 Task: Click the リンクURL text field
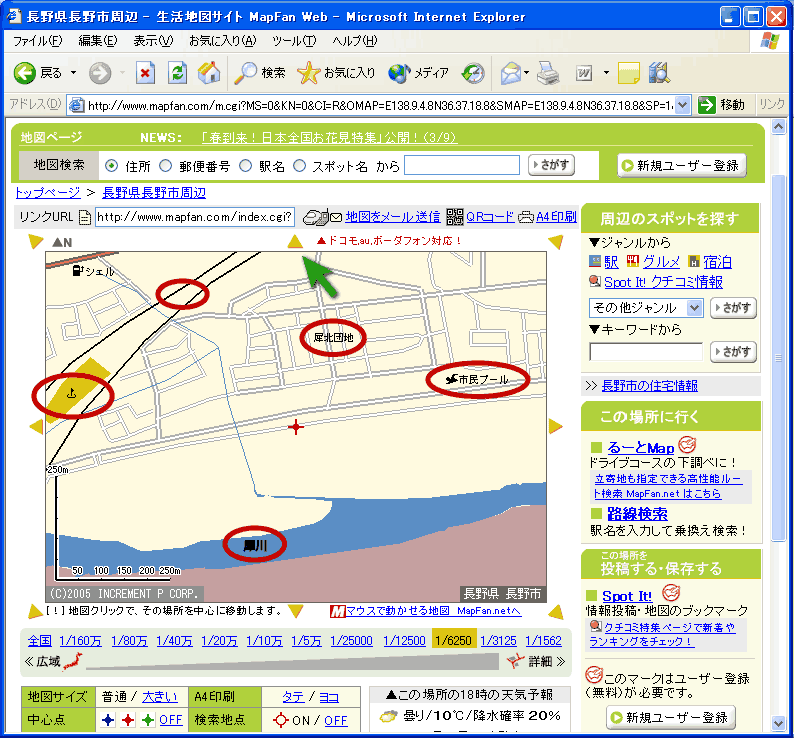pos(195,217)
